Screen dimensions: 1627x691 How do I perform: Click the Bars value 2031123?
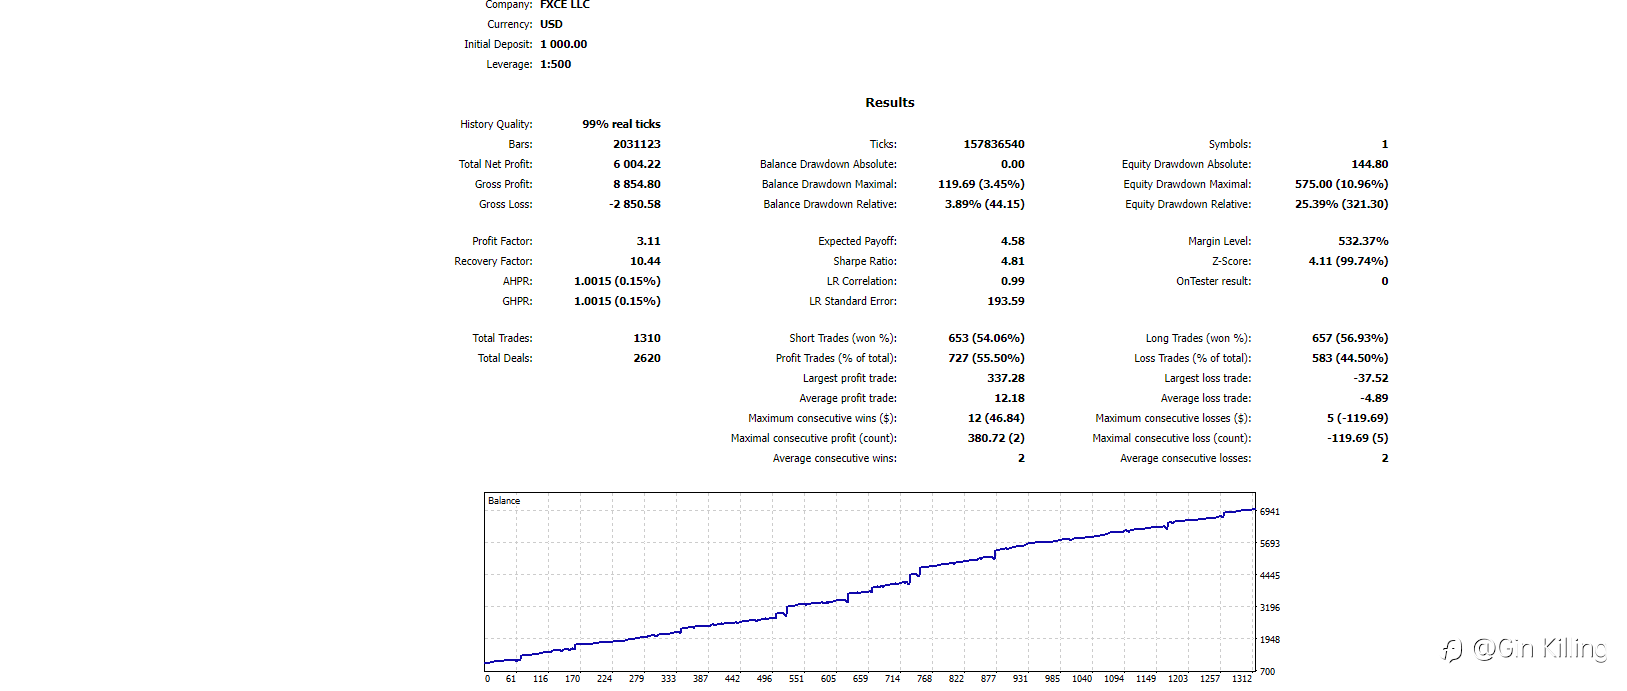point(637,144)
